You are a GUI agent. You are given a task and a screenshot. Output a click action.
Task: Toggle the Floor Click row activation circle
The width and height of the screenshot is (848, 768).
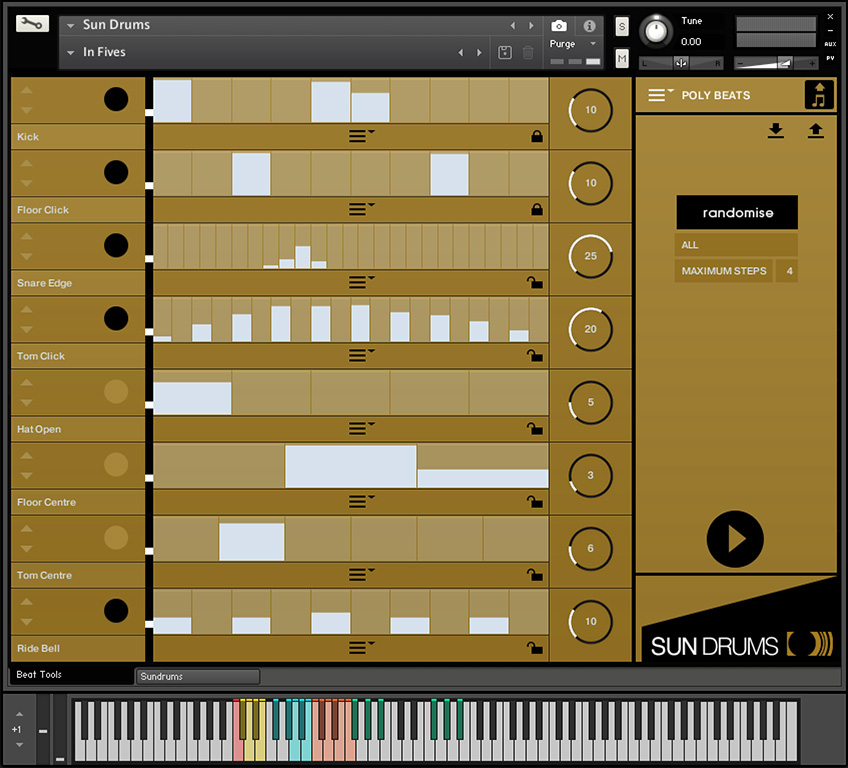coord(116,172)
